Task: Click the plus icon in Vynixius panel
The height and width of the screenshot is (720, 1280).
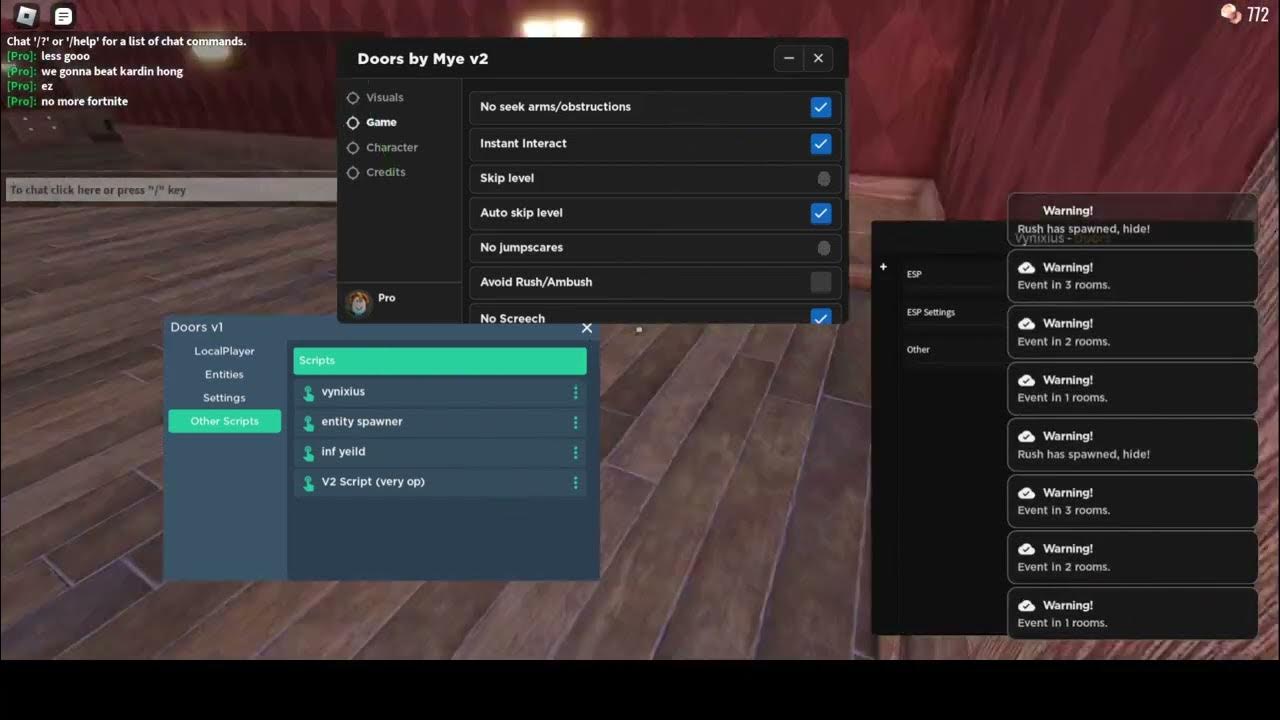Action: 883,267
